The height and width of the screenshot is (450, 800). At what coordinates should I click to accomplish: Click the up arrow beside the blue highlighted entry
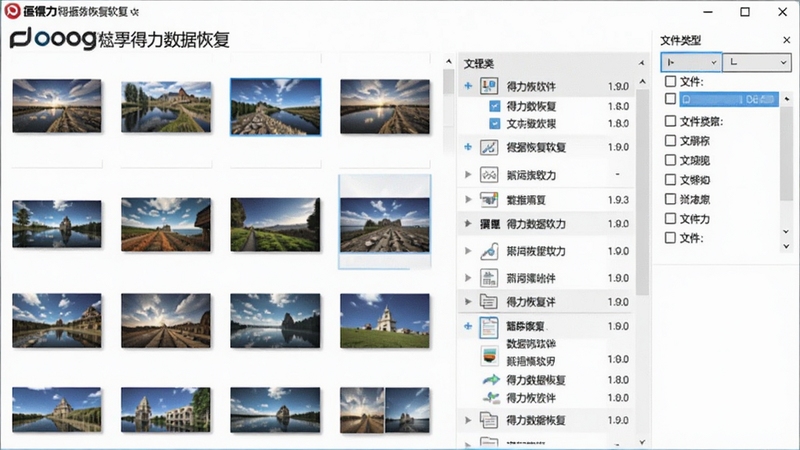click(x=787, y=98)
